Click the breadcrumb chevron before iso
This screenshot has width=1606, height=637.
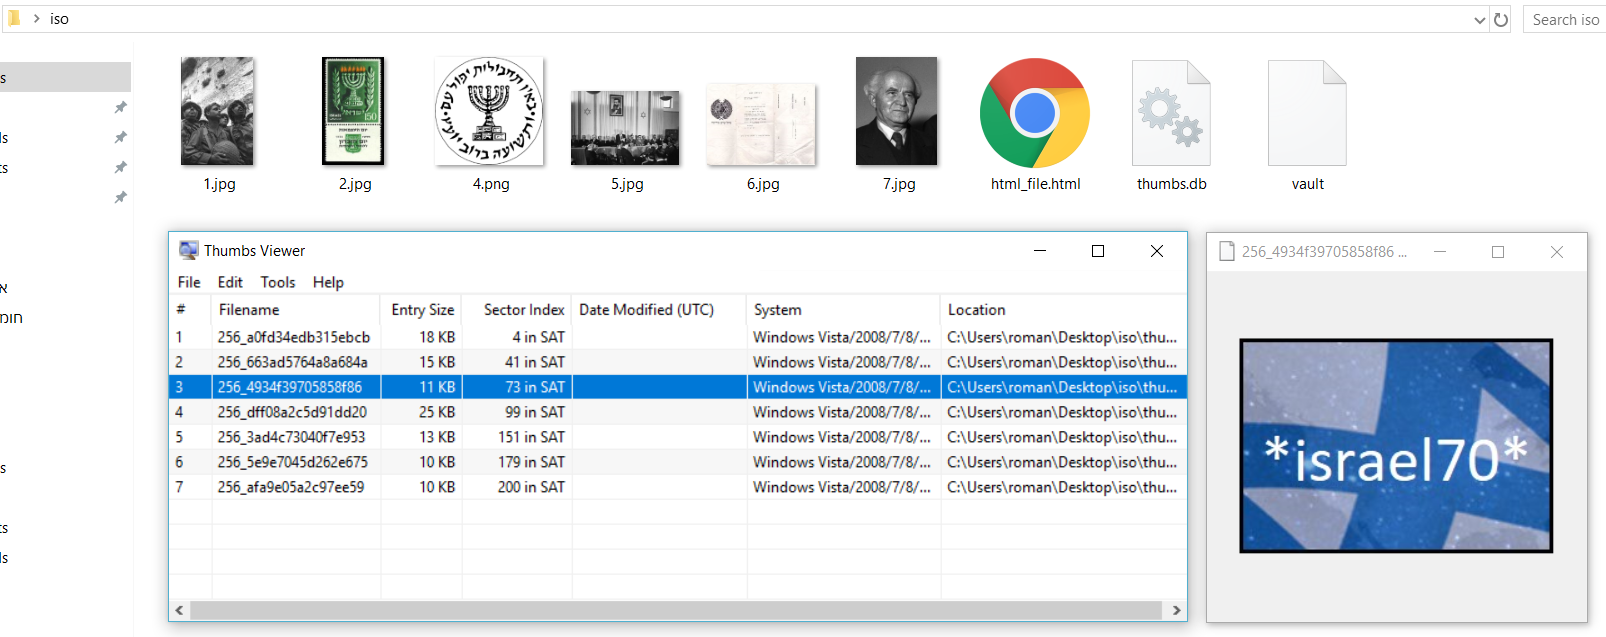pos(36,18)
